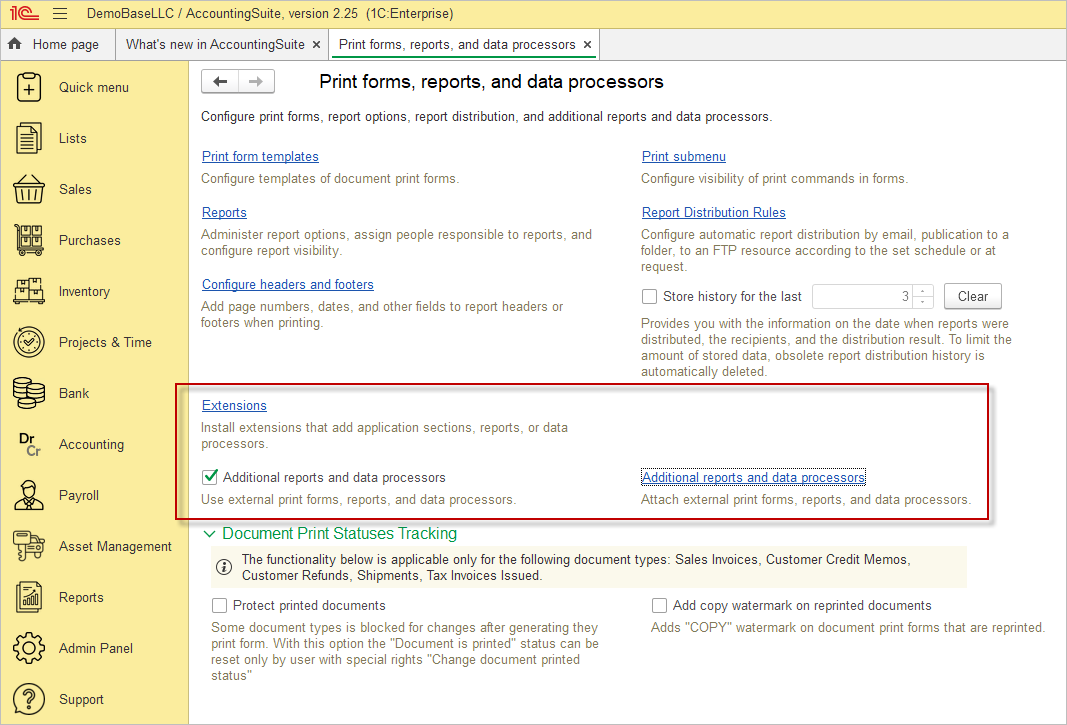The height and width of the screenshot is (725, 1067).
Task: Close the Print forms, reports tab
Action: pyautogui.click(x=587, y=44)
